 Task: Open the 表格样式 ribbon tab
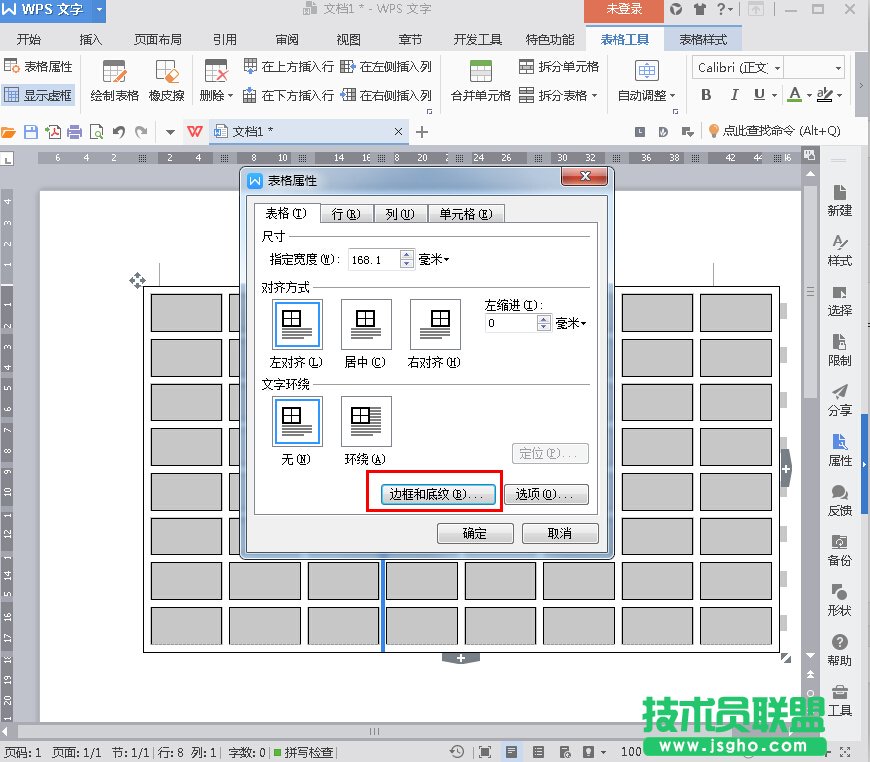point(705,40)
